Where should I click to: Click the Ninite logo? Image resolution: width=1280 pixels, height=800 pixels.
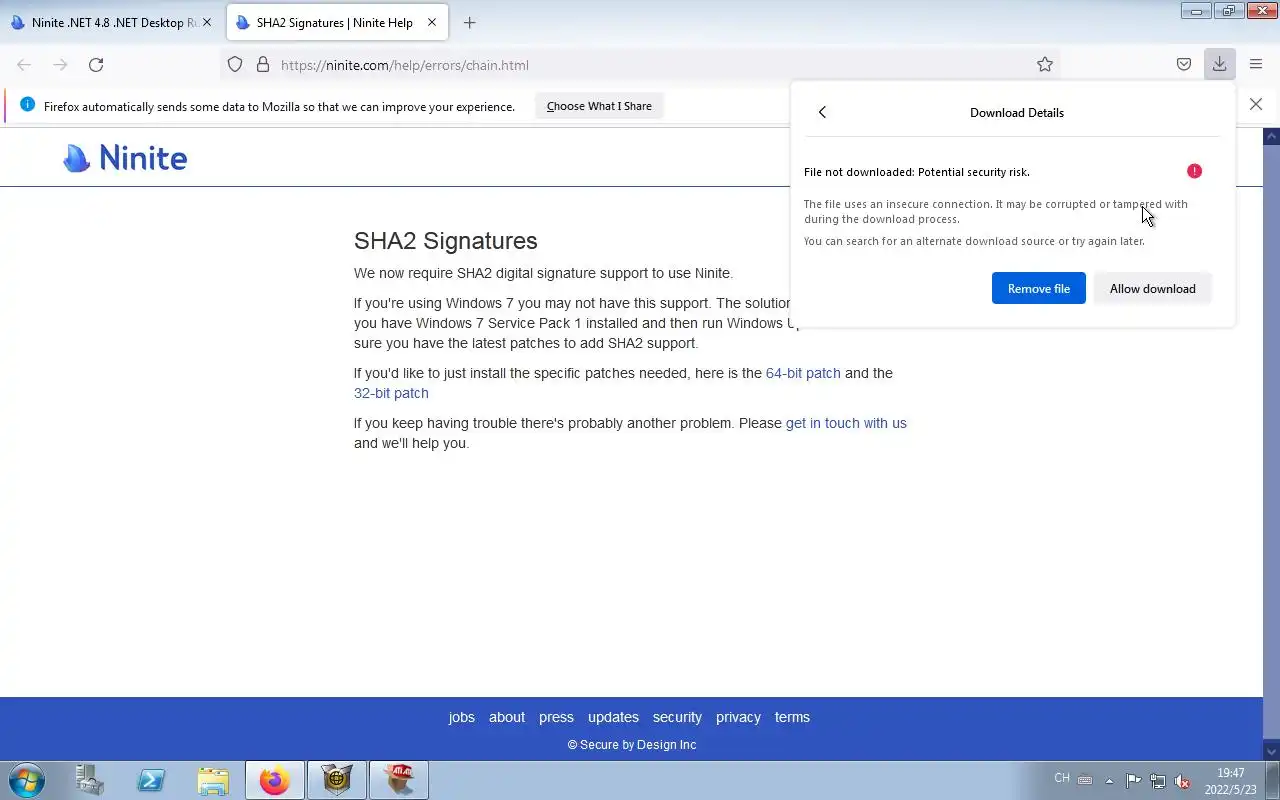pyautogui.click(x=125, y=158)
